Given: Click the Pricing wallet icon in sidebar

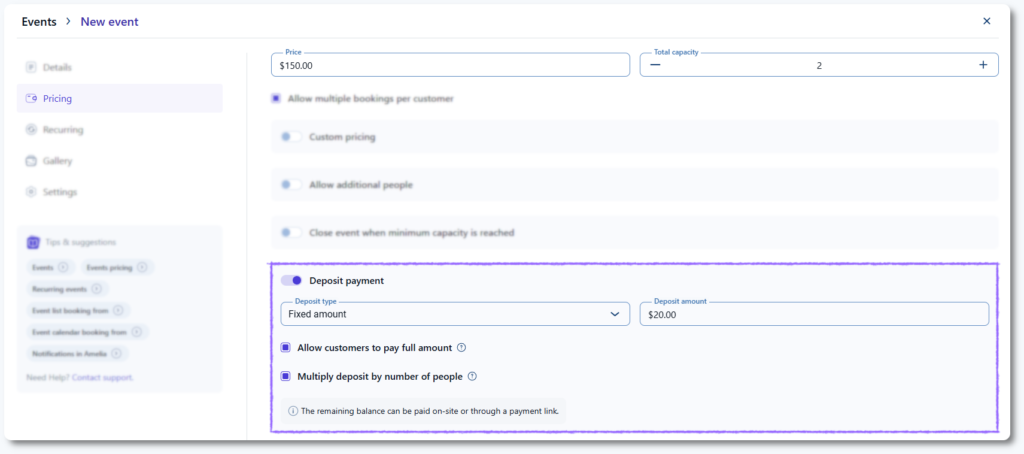Looking at the screenshot, I should click(x=32, y=98).
